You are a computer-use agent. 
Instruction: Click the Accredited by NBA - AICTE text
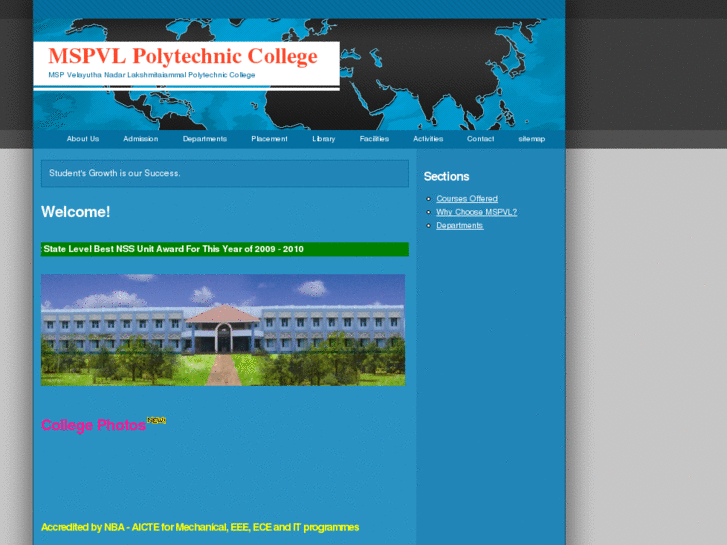click(x=200, y=527)
